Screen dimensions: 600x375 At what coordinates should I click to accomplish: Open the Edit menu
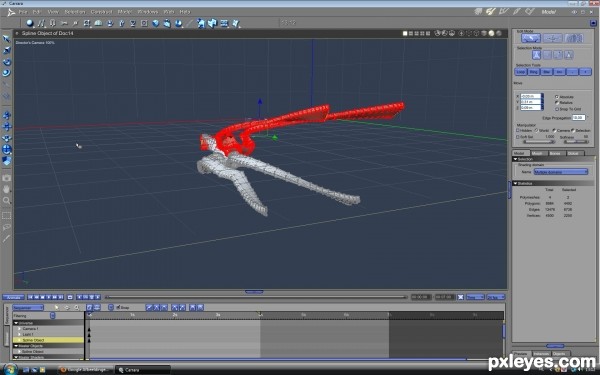tap(37, 12)
